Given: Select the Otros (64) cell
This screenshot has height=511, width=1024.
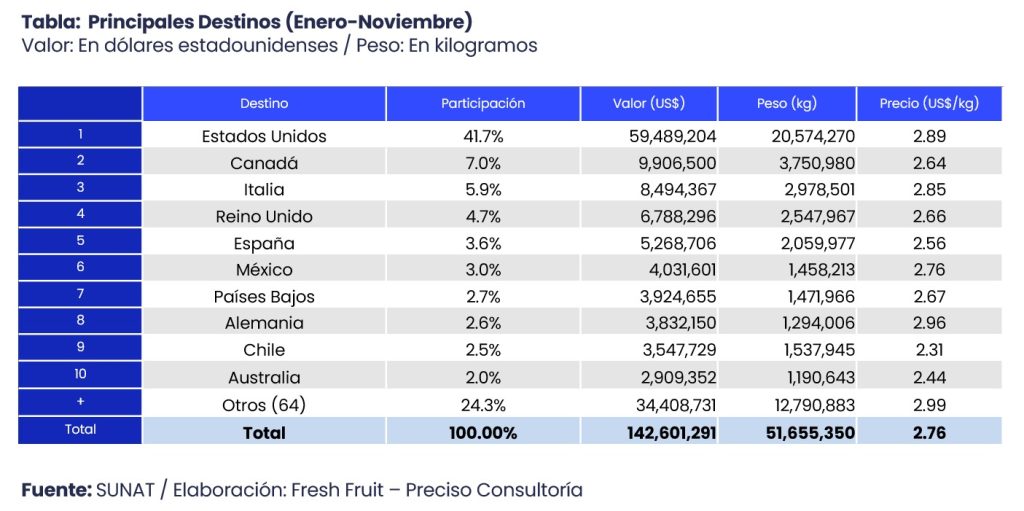Looking at the screenshot, I should click(264, 405).
